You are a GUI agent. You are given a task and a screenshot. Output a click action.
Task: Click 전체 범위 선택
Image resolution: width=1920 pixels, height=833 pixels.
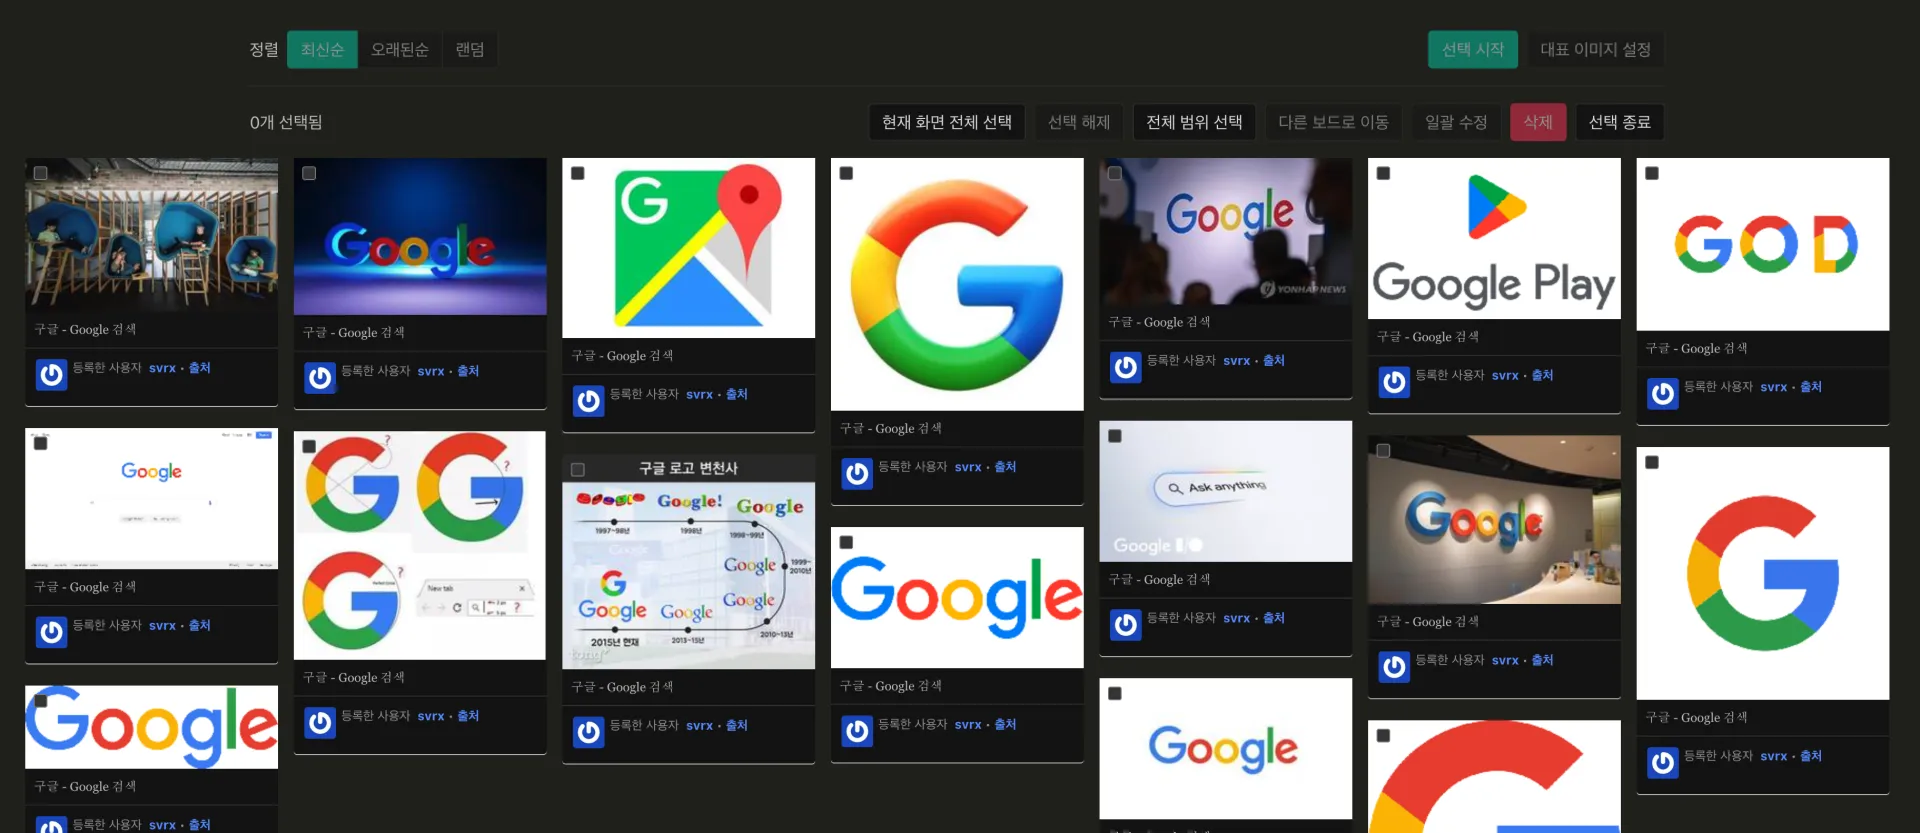1194,122
